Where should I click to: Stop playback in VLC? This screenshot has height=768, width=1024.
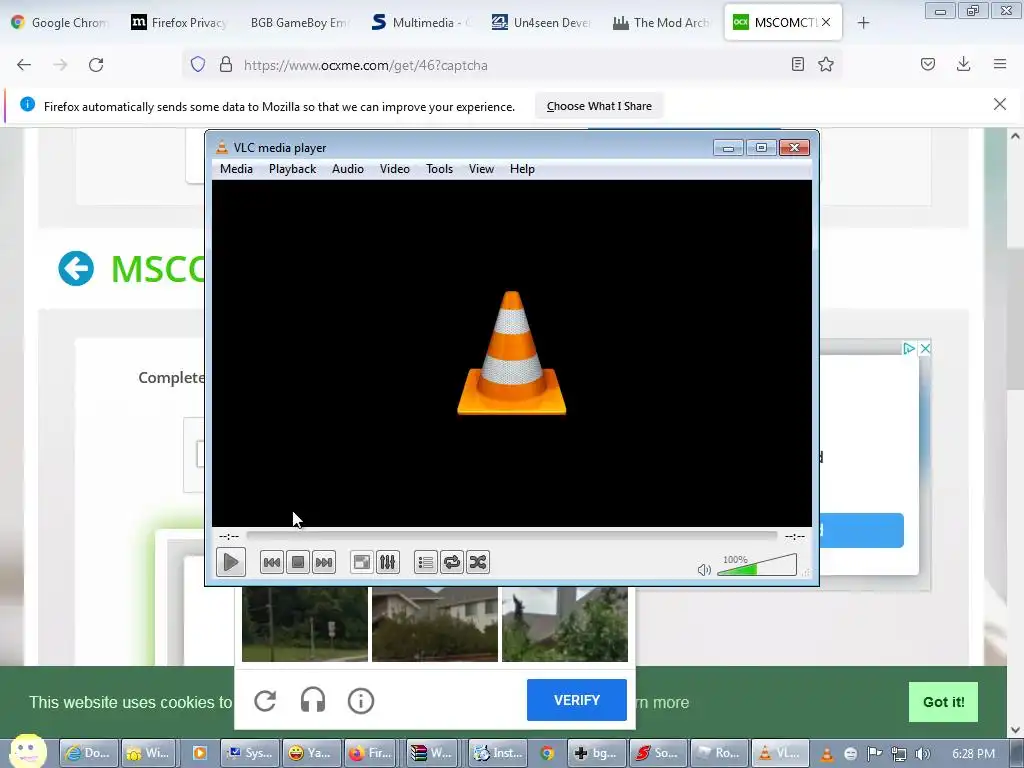click(x=298, y=562)
